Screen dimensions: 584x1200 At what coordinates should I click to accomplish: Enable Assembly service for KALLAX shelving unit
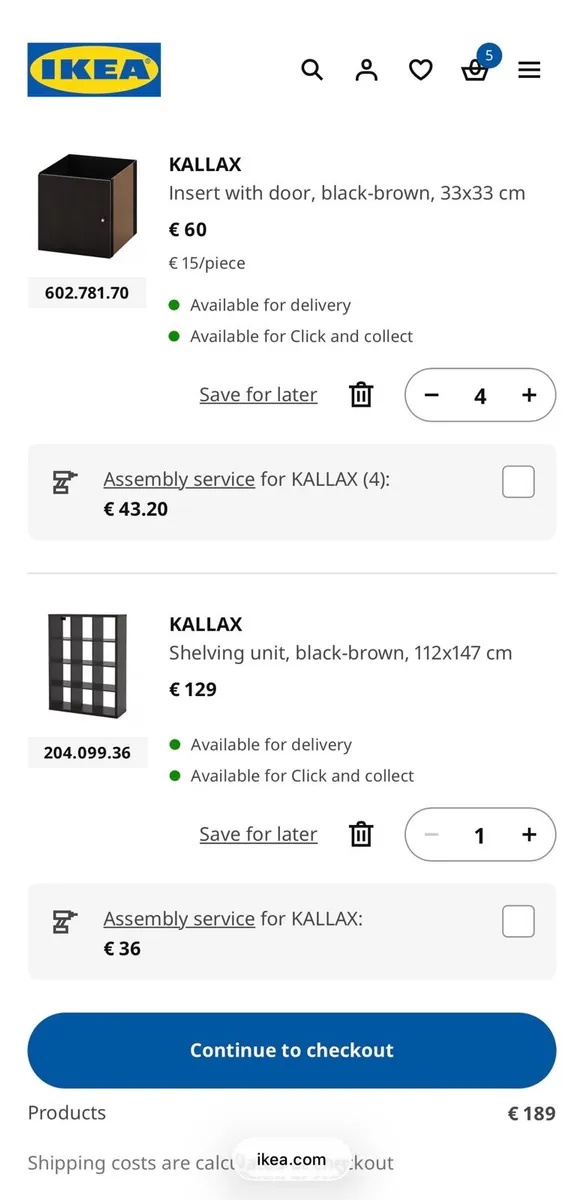click(518, 921)
